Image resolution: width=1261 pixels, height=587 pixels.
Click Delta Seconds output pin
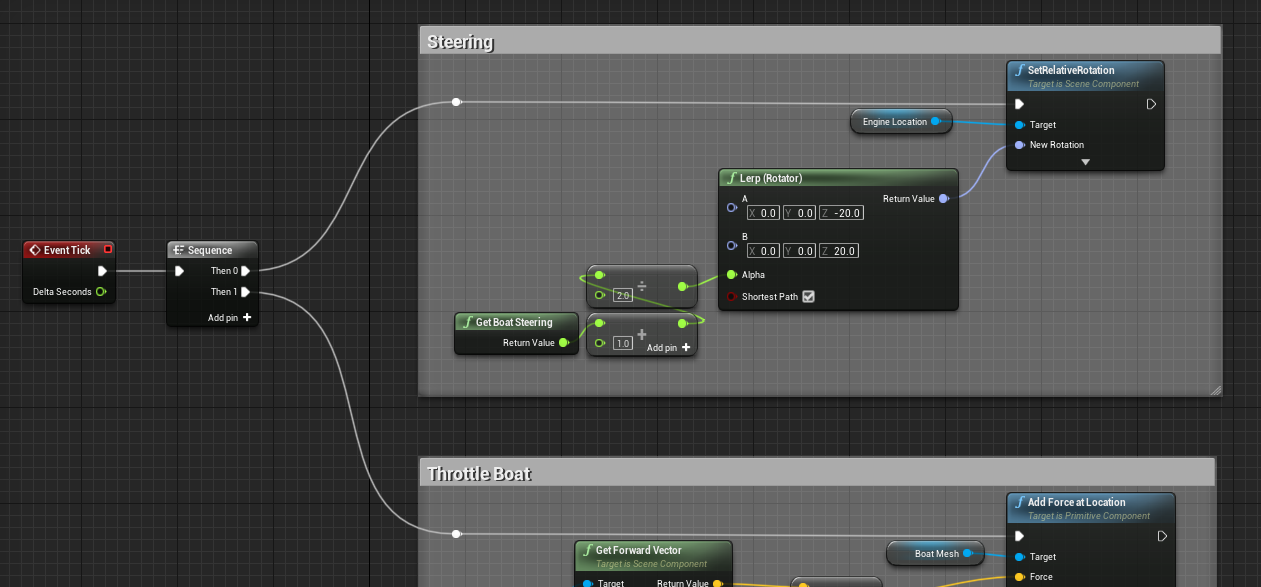[x=101, y=292]
